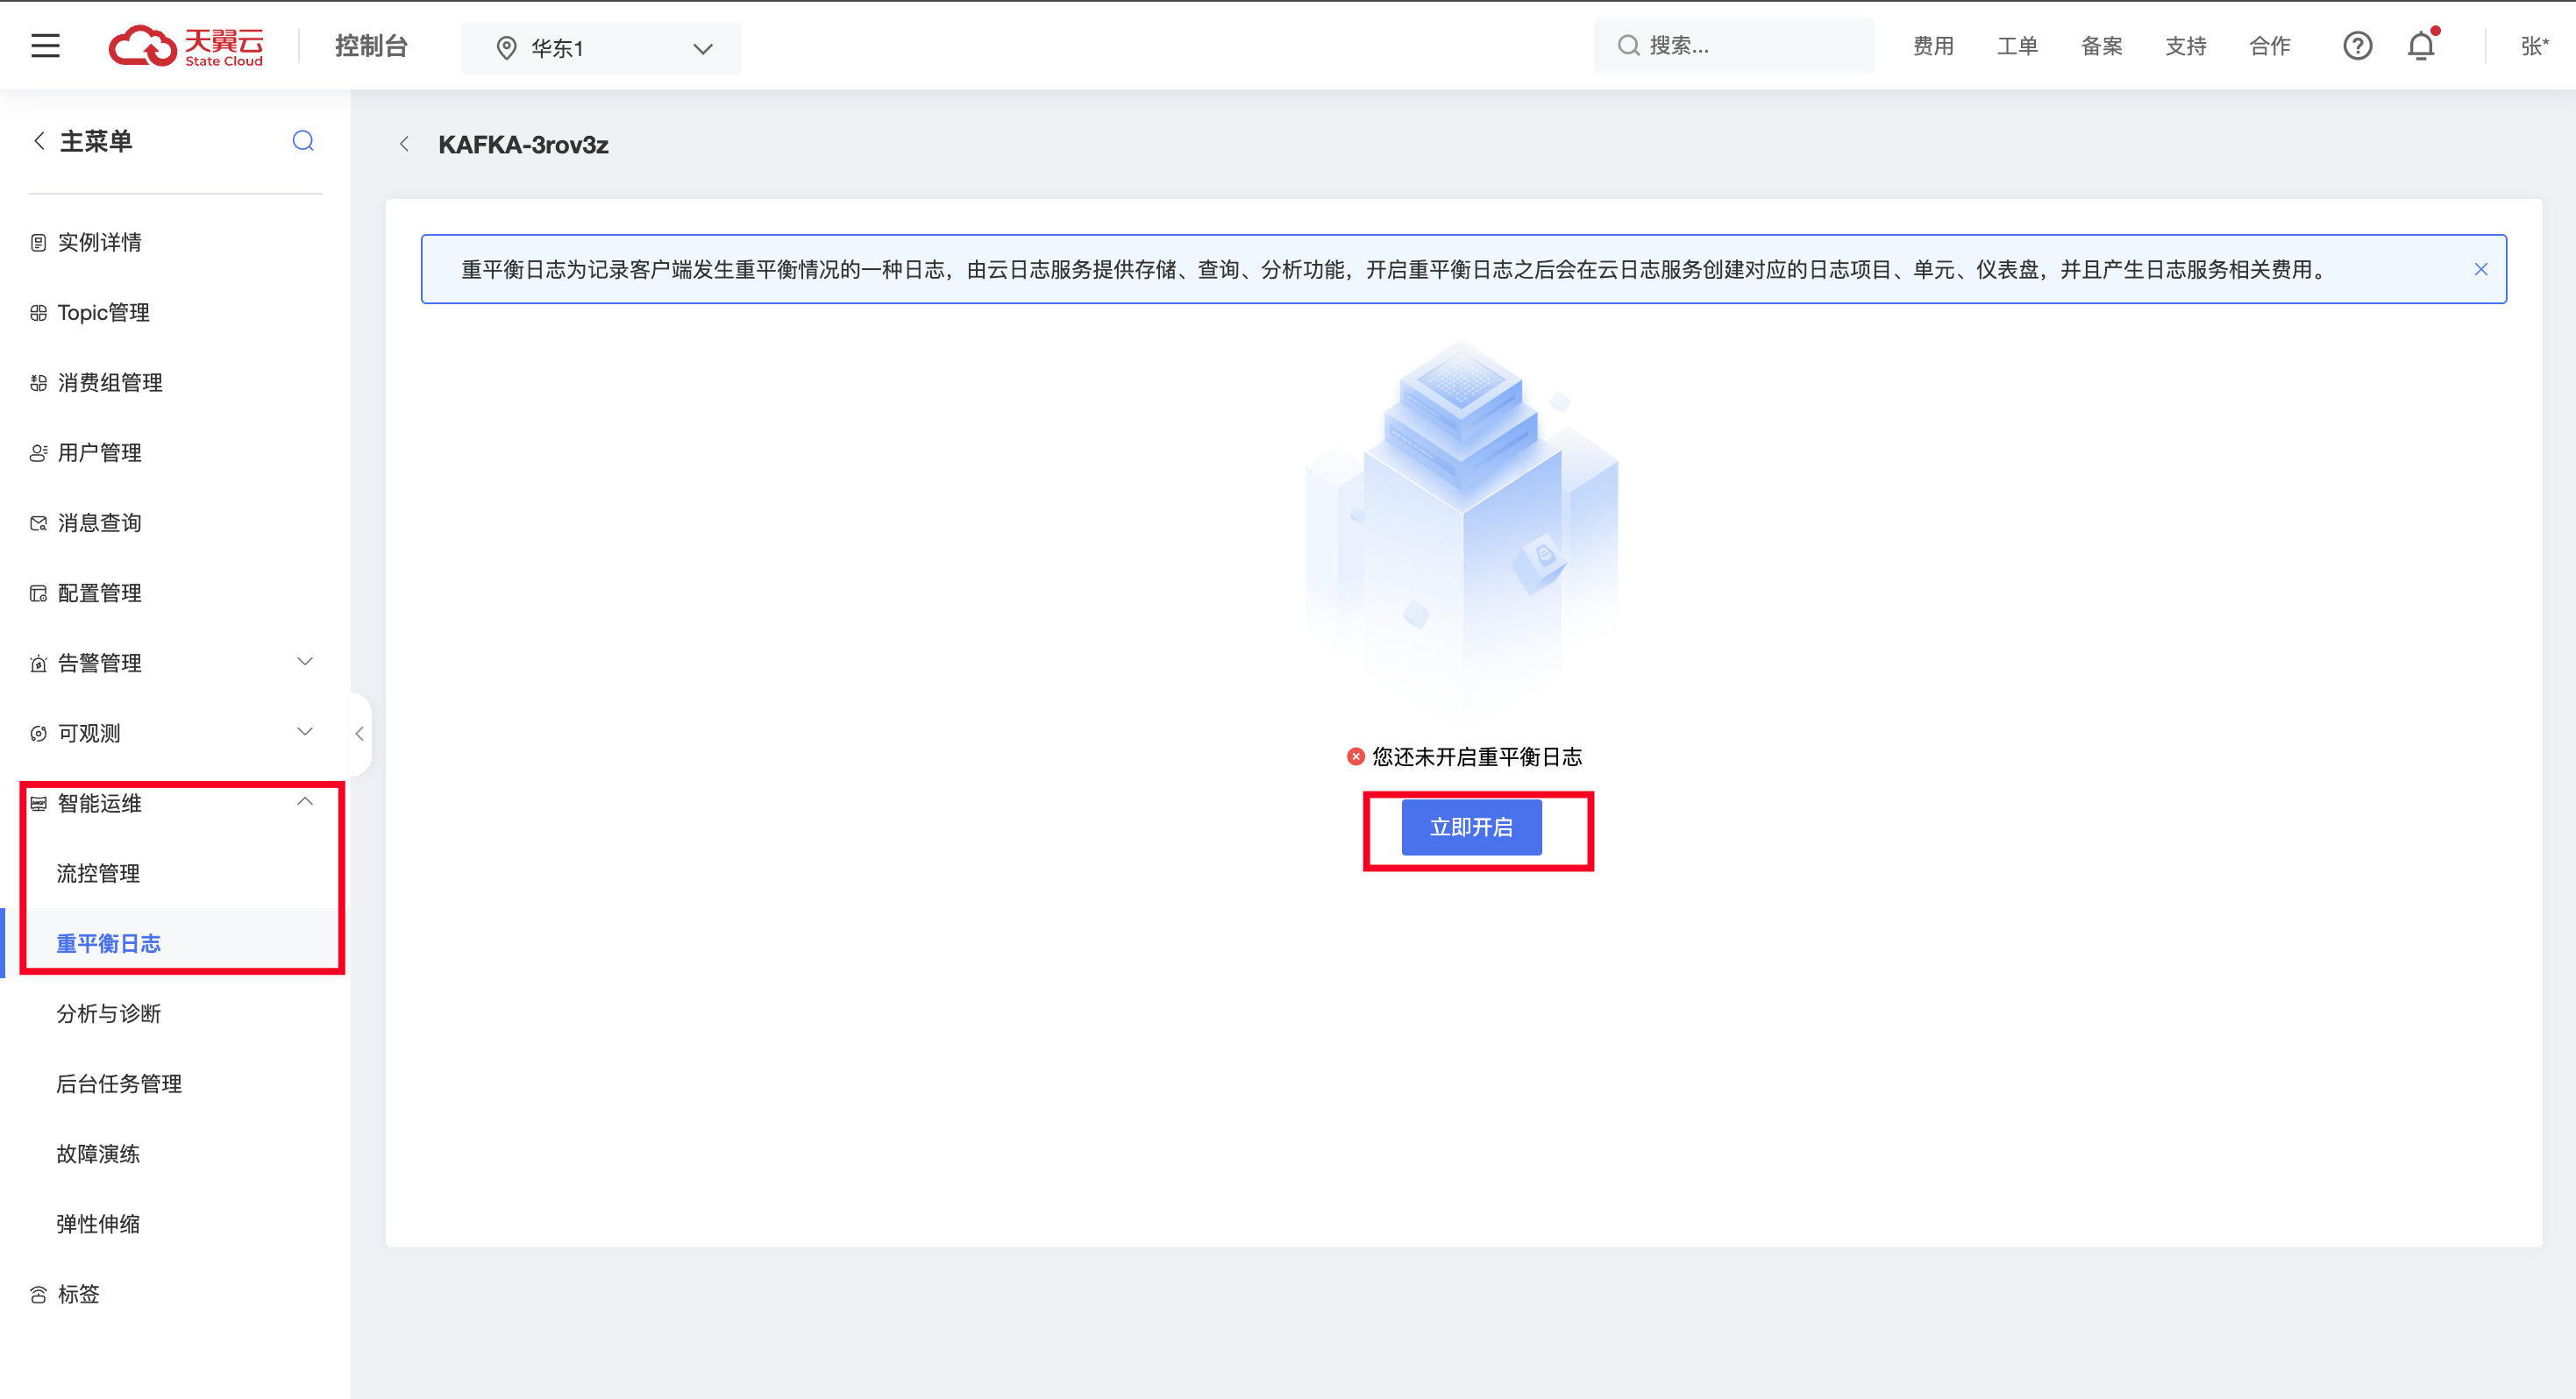This screenshot has height=1399, width=2576.
Task: Click the 您还未开启重平衡日志 message
Action: pos(1476,757)
